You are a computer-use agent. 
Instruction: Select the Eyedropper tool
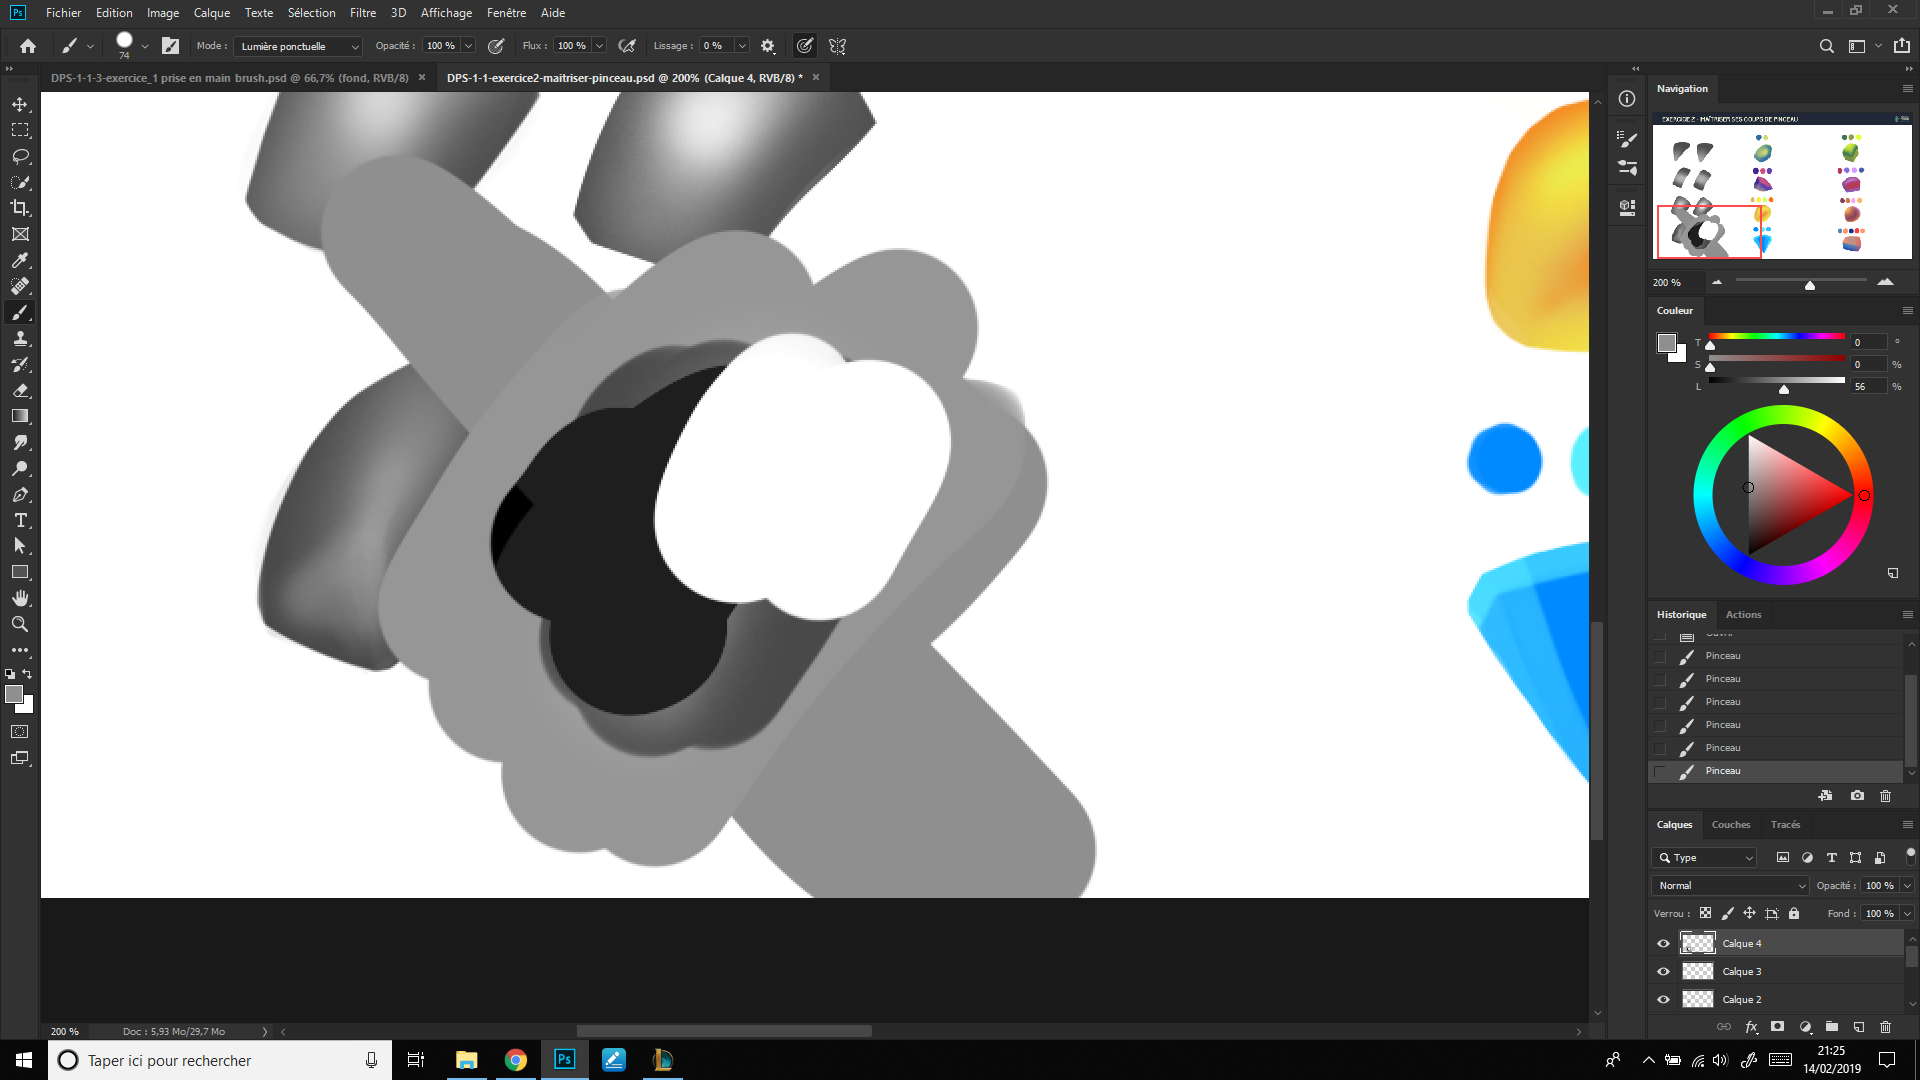pos(20,260)
